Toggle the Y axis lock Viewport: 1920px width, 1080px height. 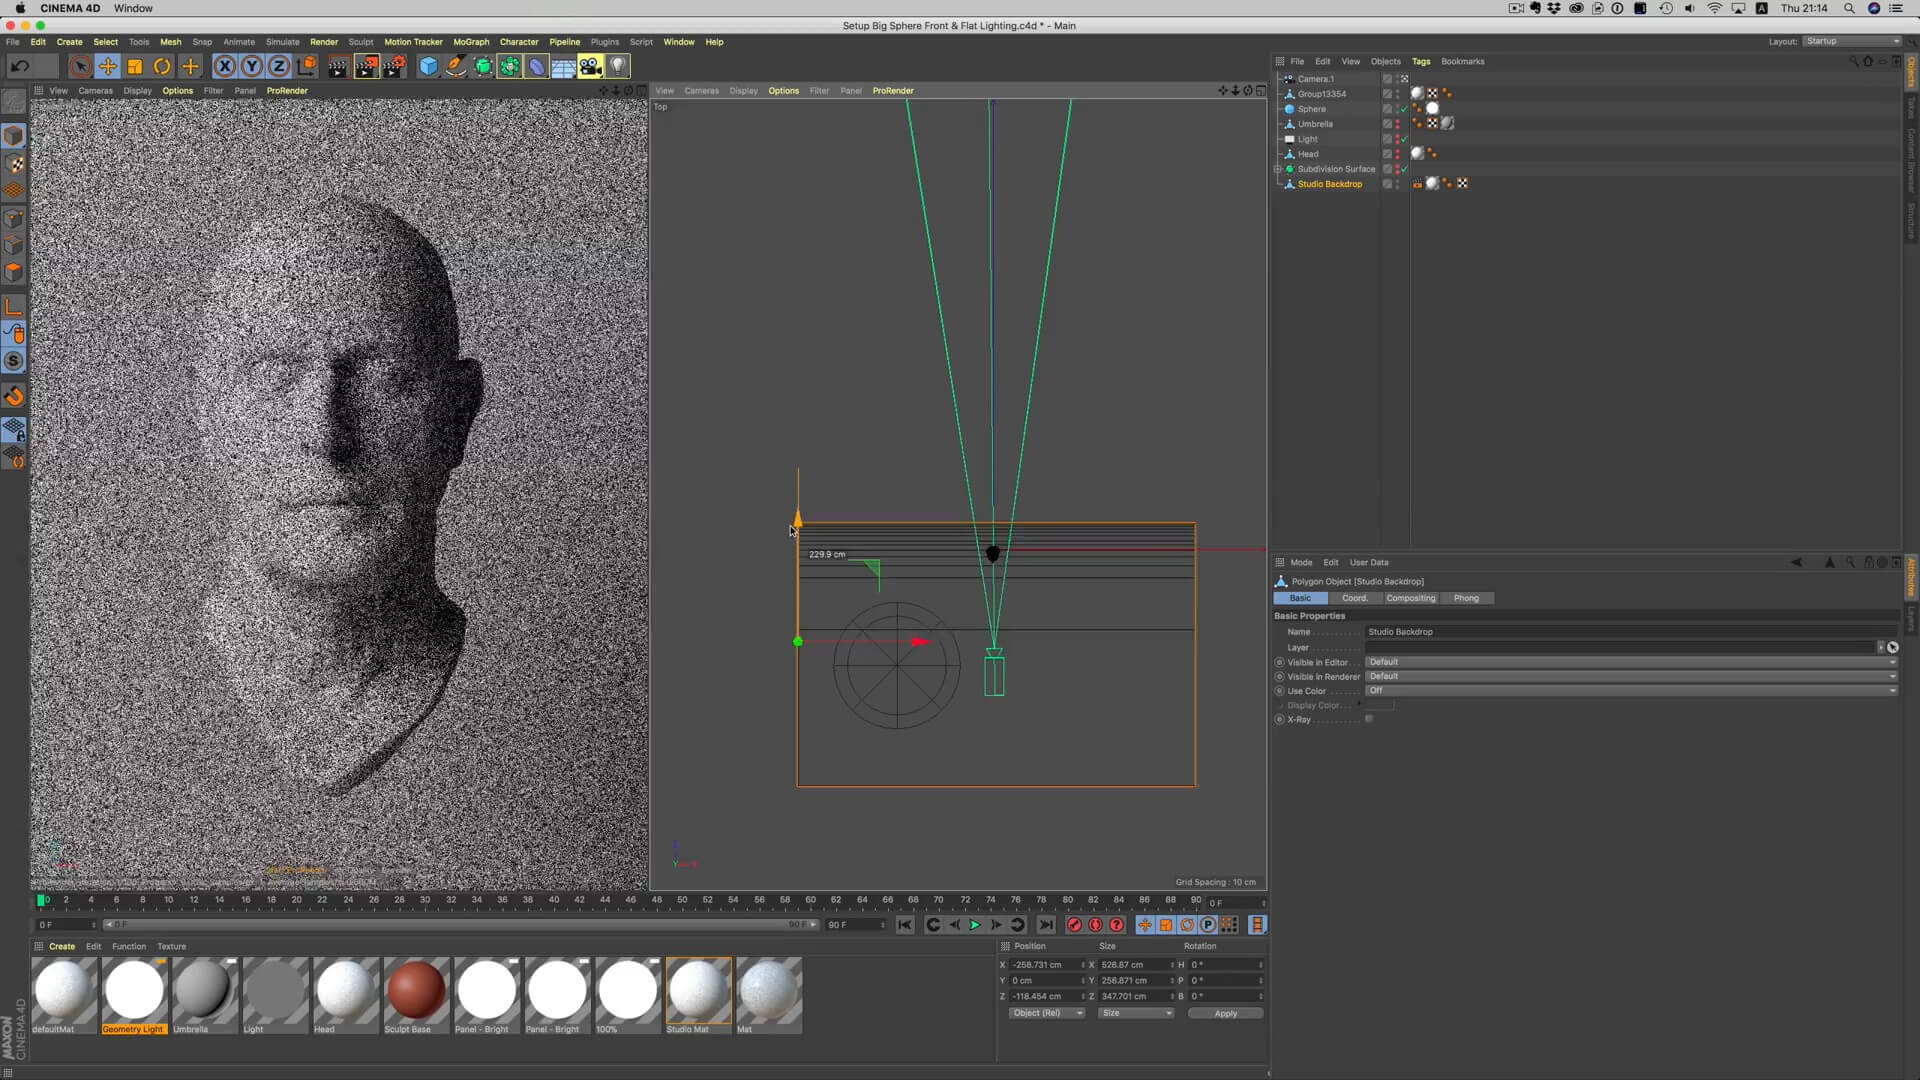point(252,66)
